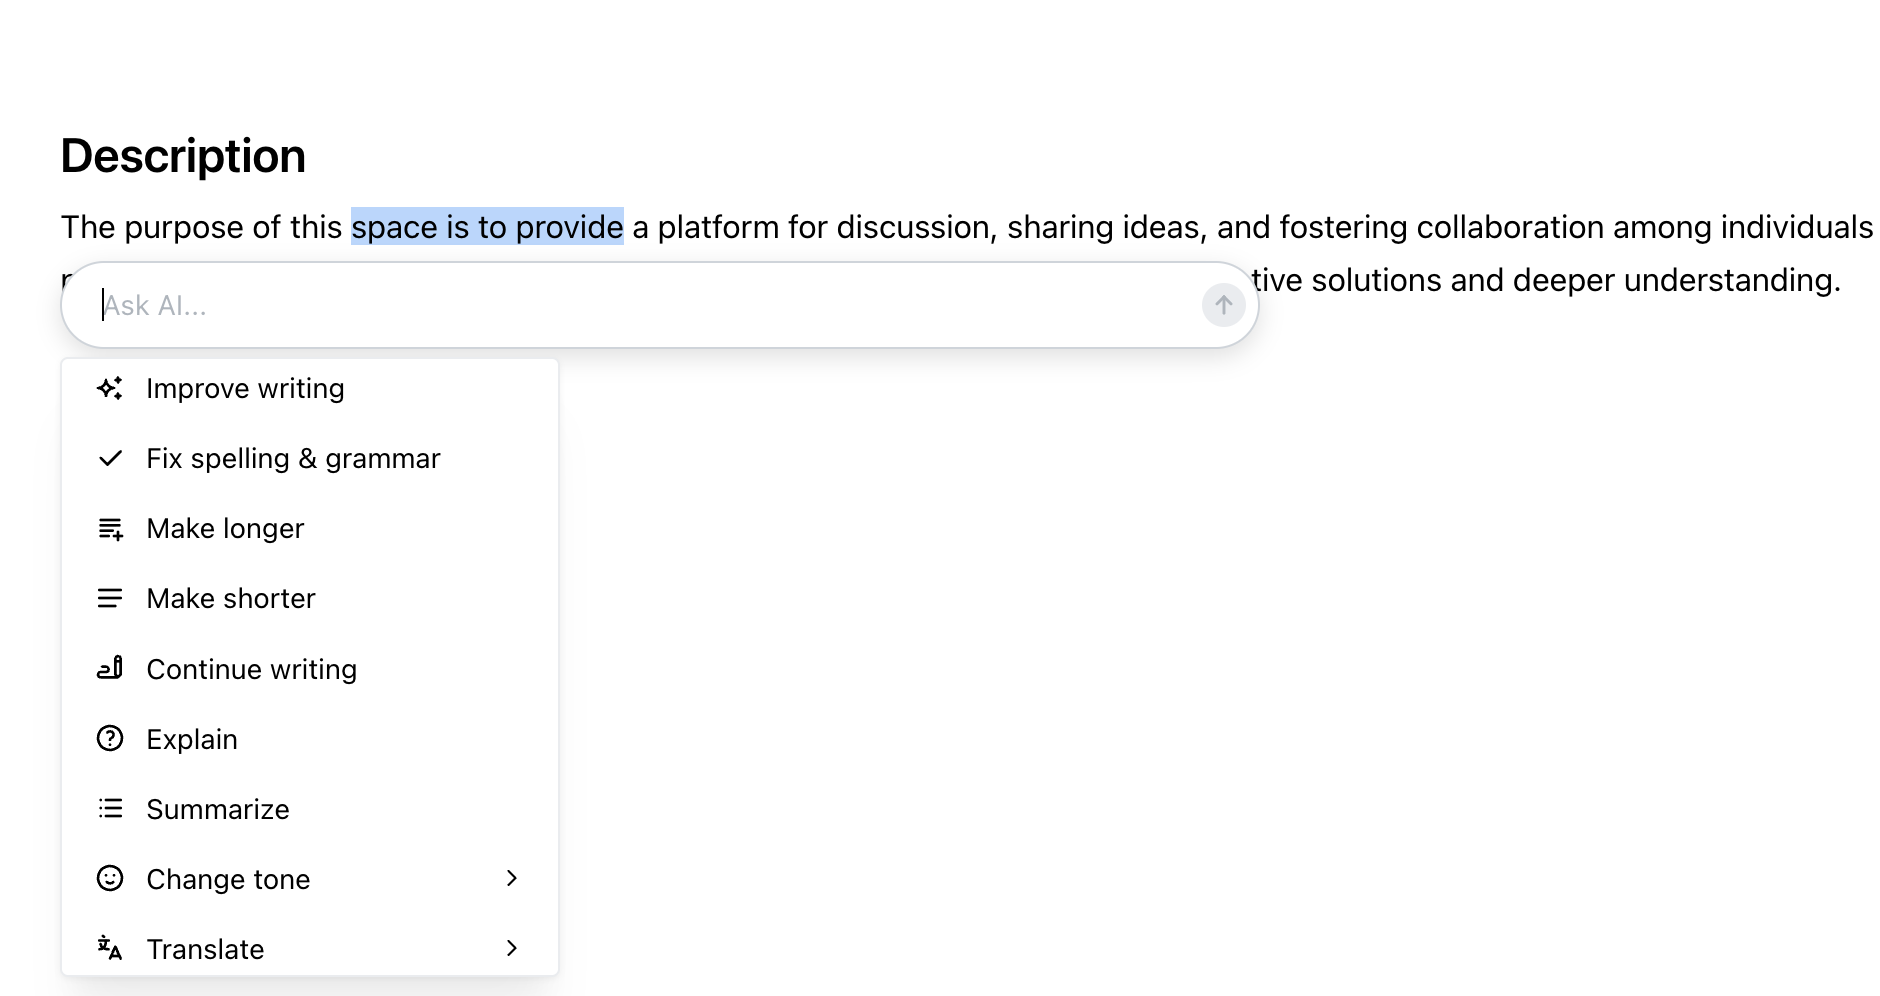Click Fix spelling & grammar option
Image resolution: width=1880 pixels, height=996 pixels.
click(x=293, y=458)
